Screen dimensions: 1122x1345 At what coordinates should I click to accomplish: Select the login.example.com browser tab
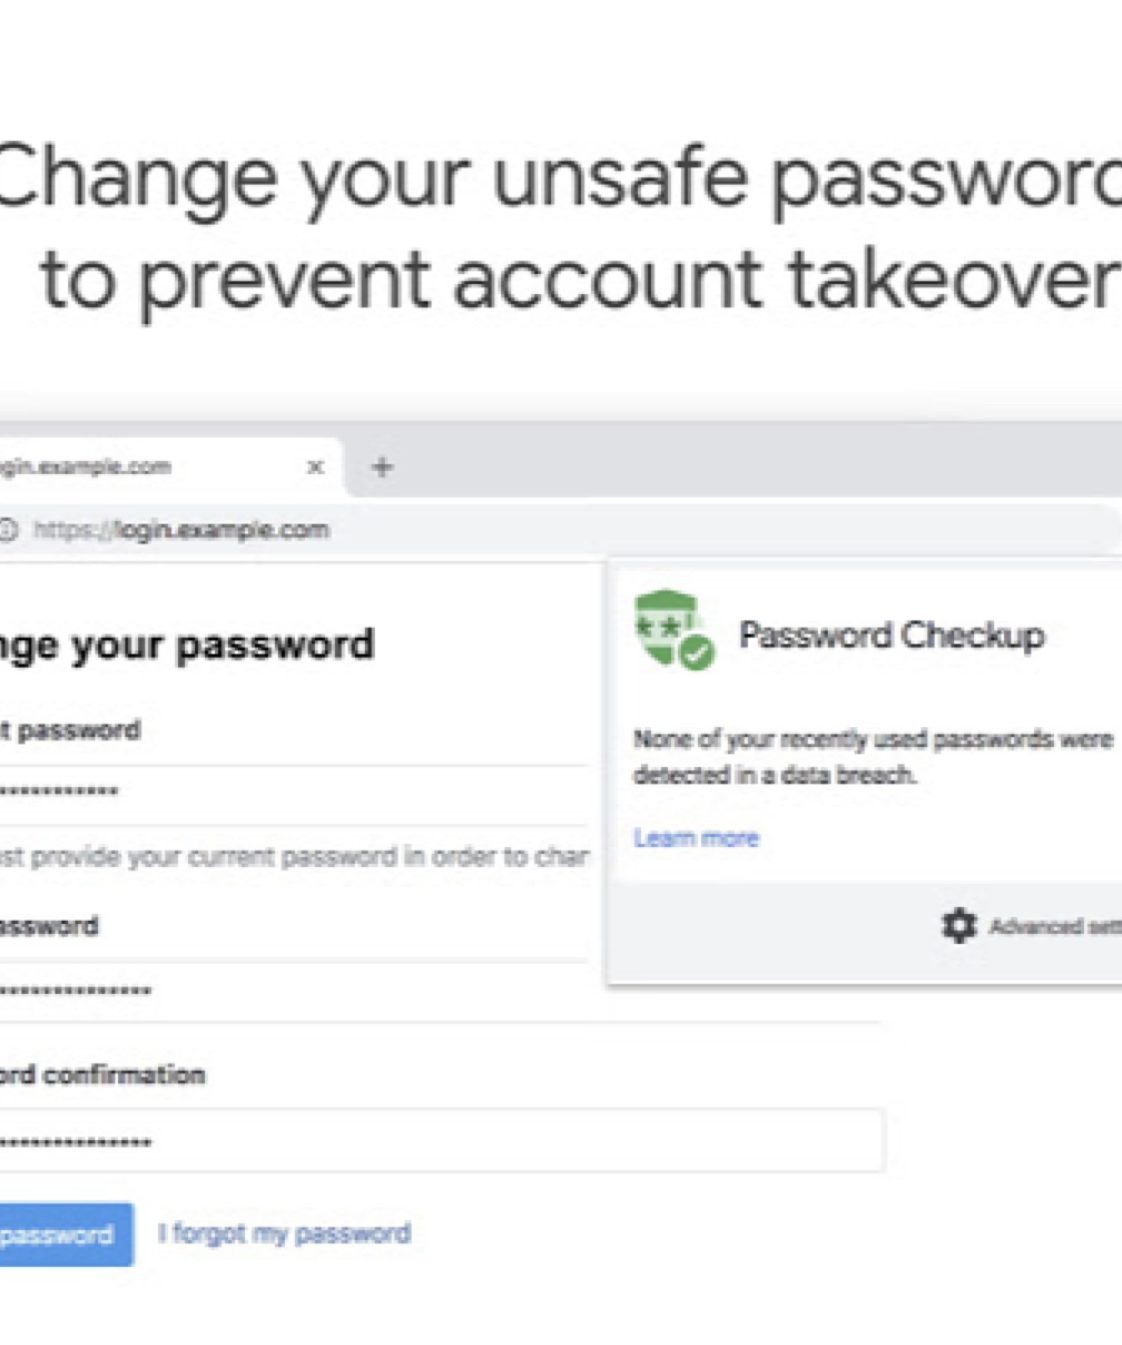pos(120,467)
